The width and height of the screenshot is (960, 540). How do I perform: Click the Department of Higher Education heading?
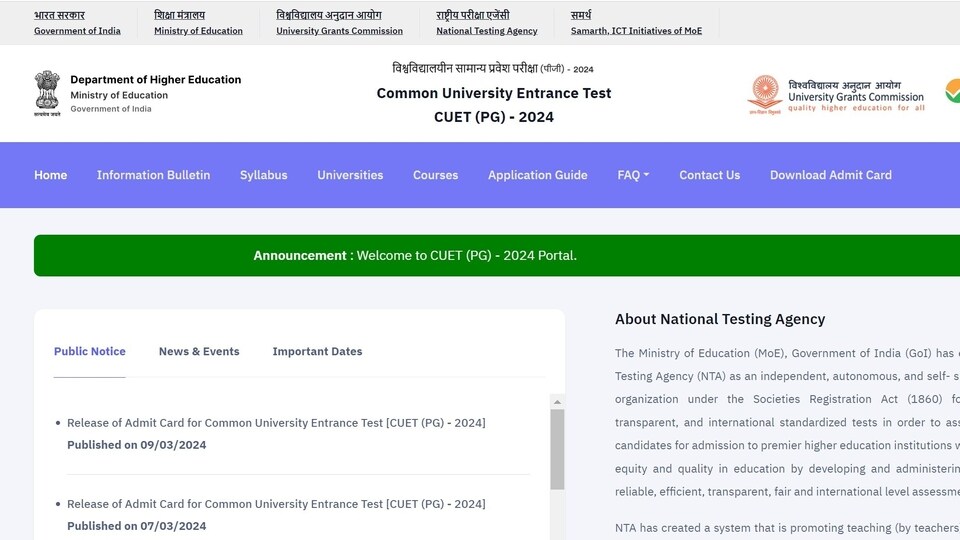tap(156, 80)
